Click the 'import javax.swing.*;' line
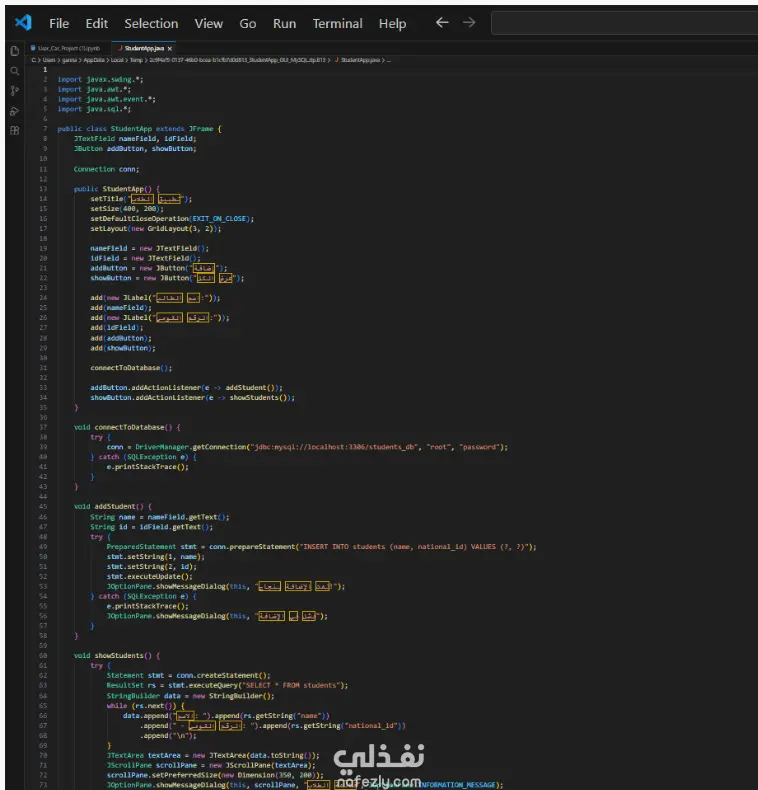This screenshot has width=758, height=790. 100,80
